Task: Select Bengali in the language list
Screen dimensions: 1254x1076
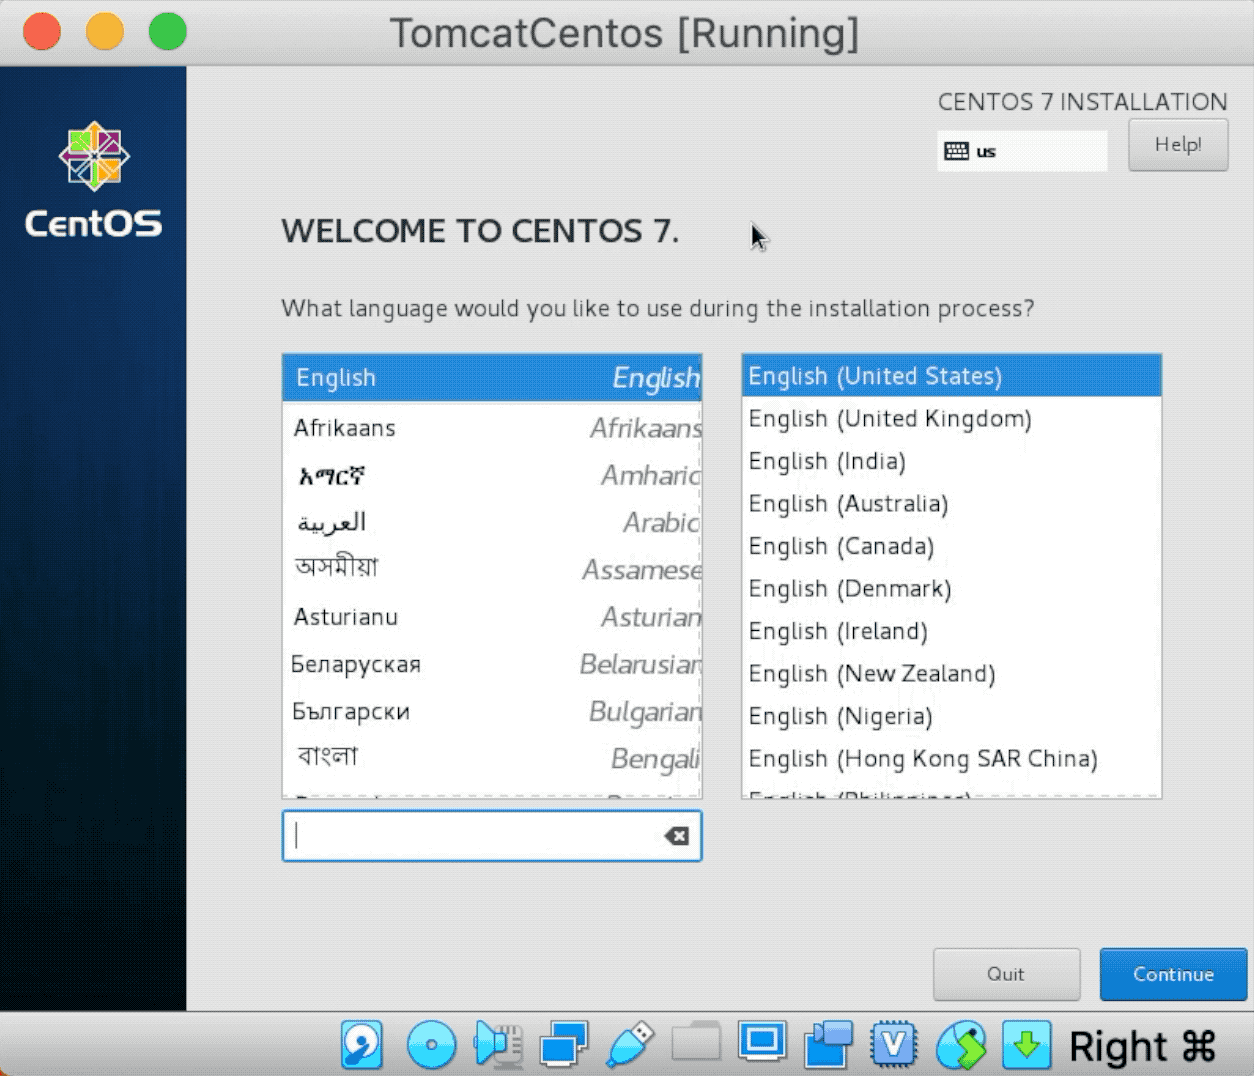Action: pyautogui.click(x=492, y=758)
